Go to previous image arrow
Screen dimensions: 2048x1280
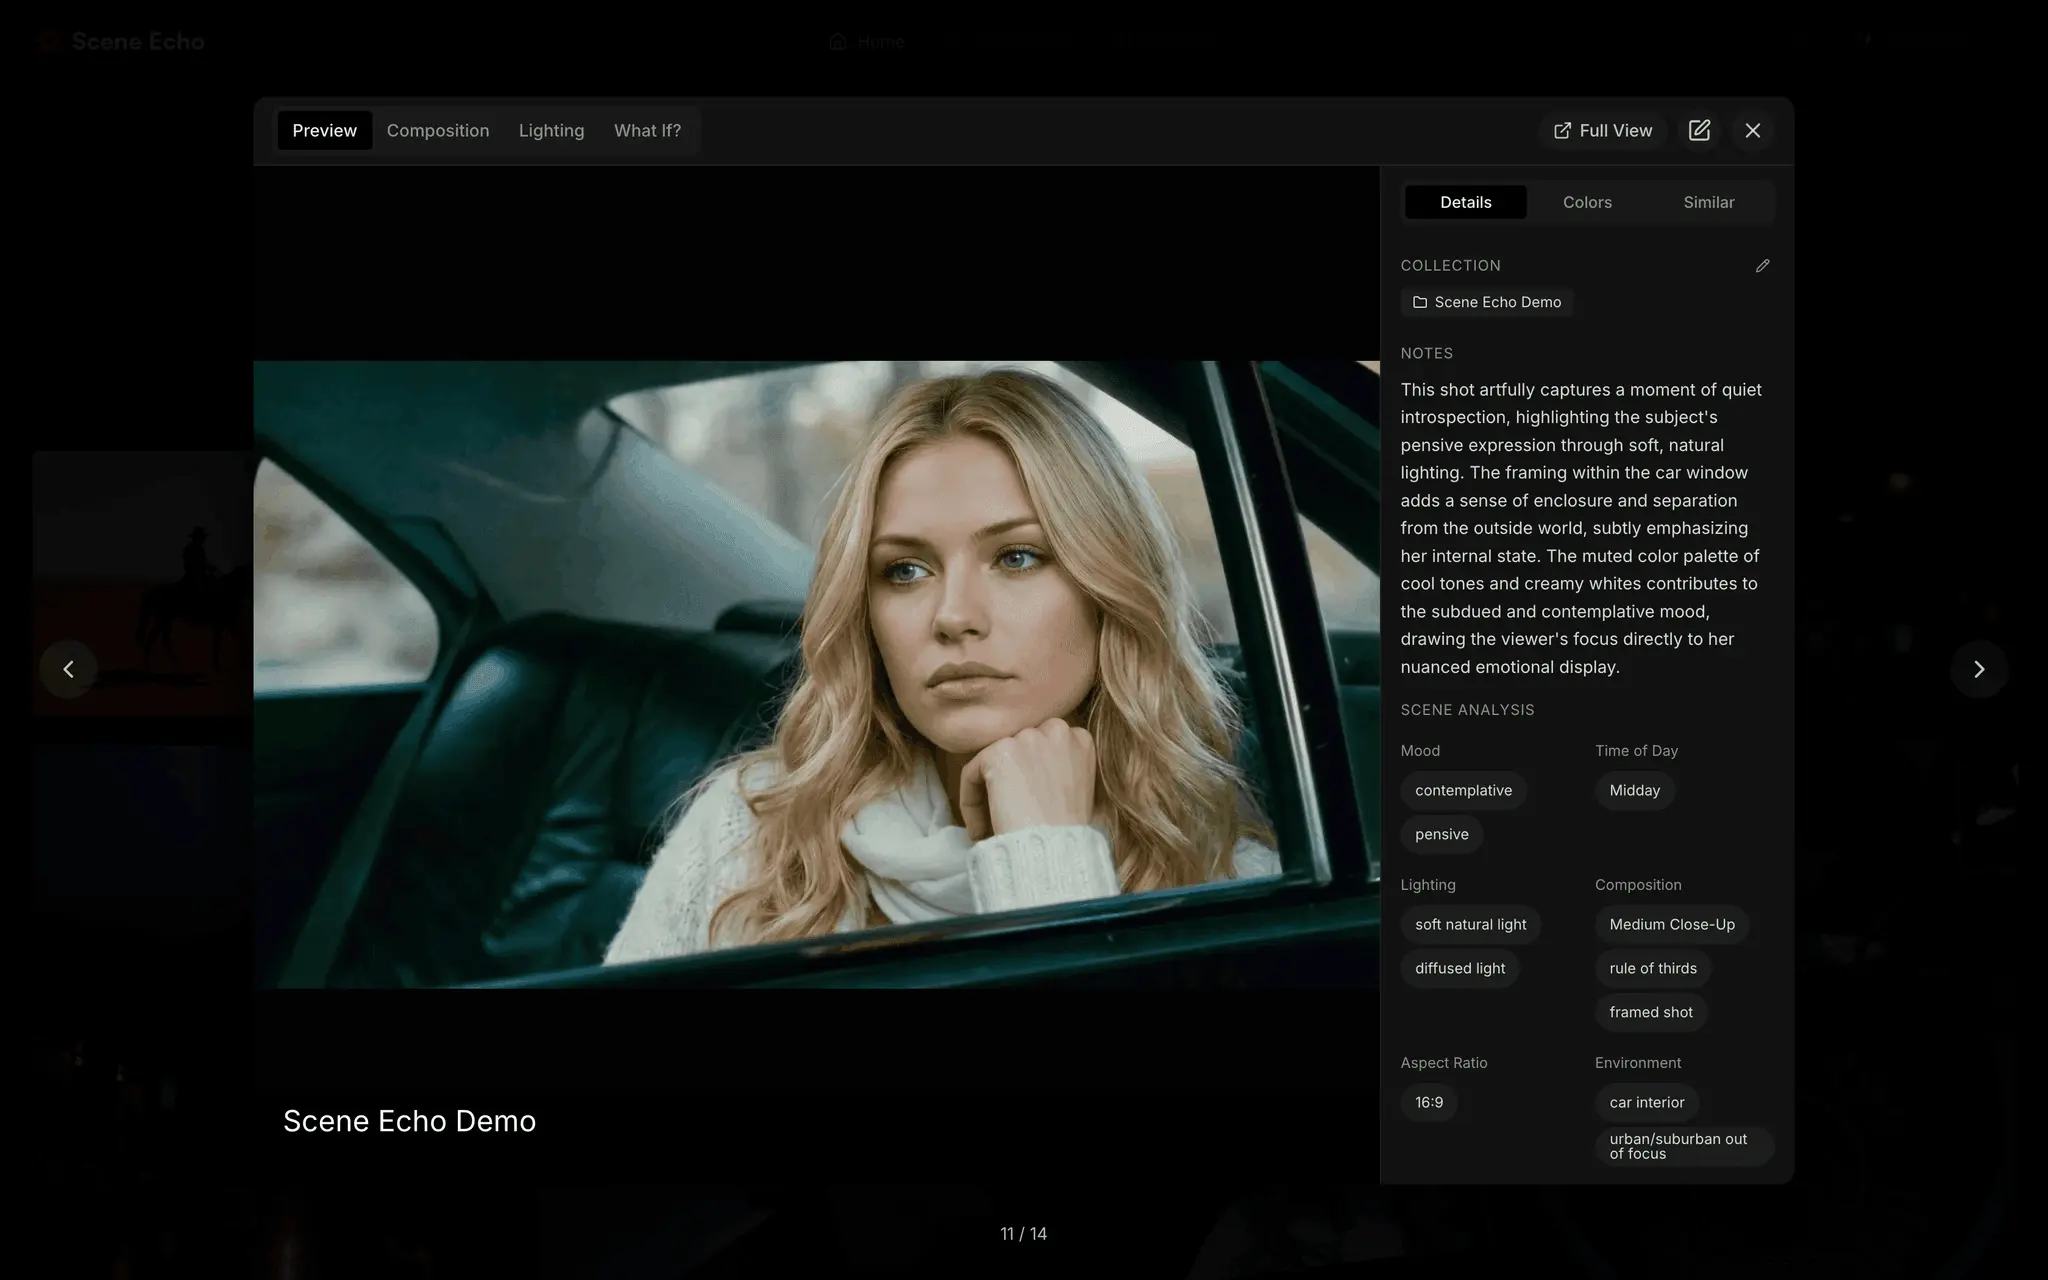[x=68, y=669]
